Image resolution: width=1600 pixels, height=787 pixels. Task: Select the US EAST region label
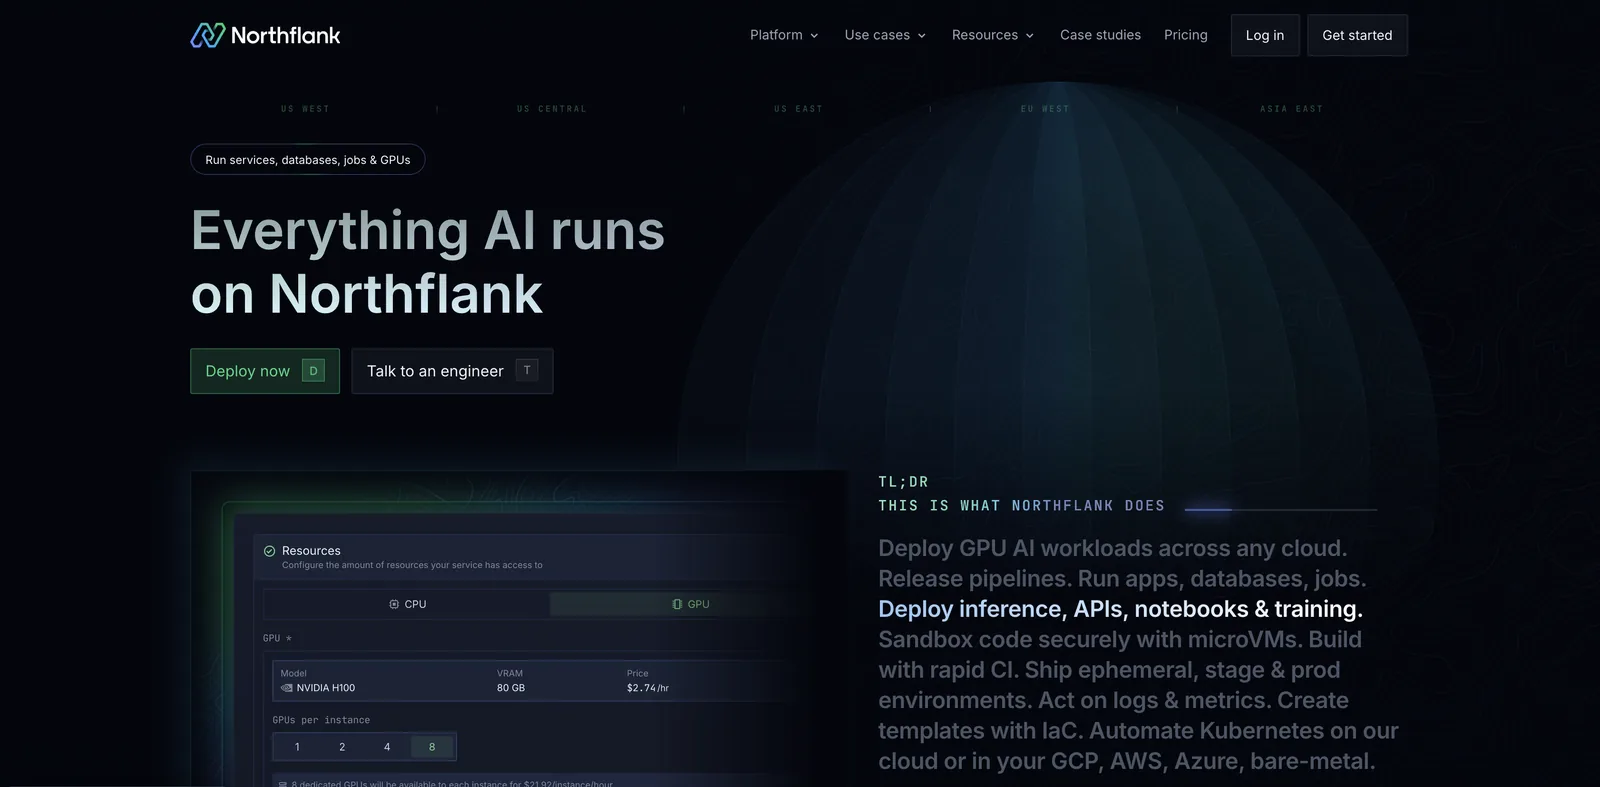(798, 109)
